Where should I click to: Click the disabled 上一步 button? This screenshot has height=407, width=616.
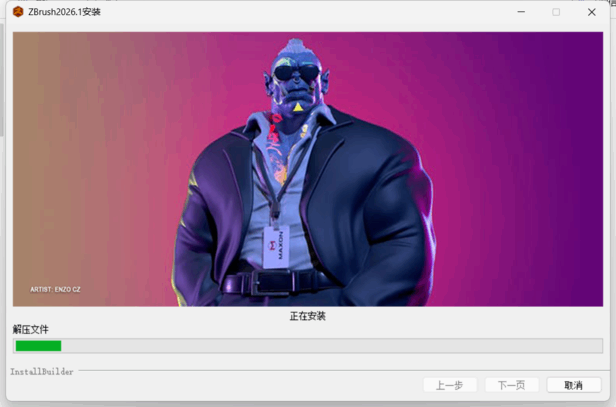click(450, 385)
